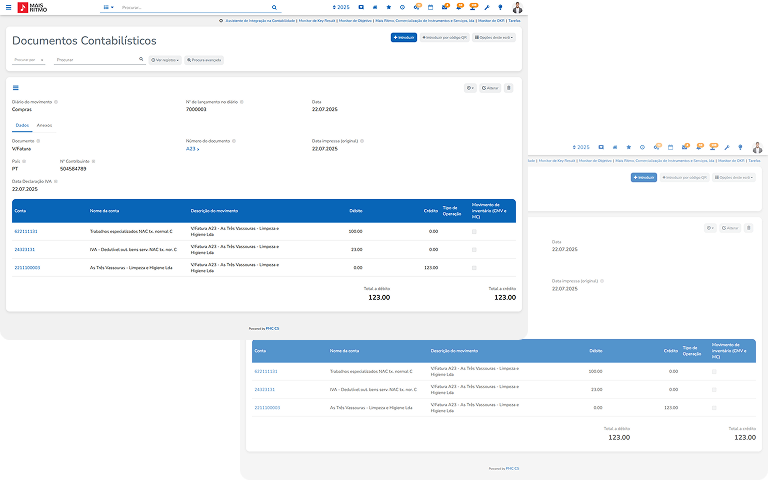Select the Dados tab

click(22, 125)
